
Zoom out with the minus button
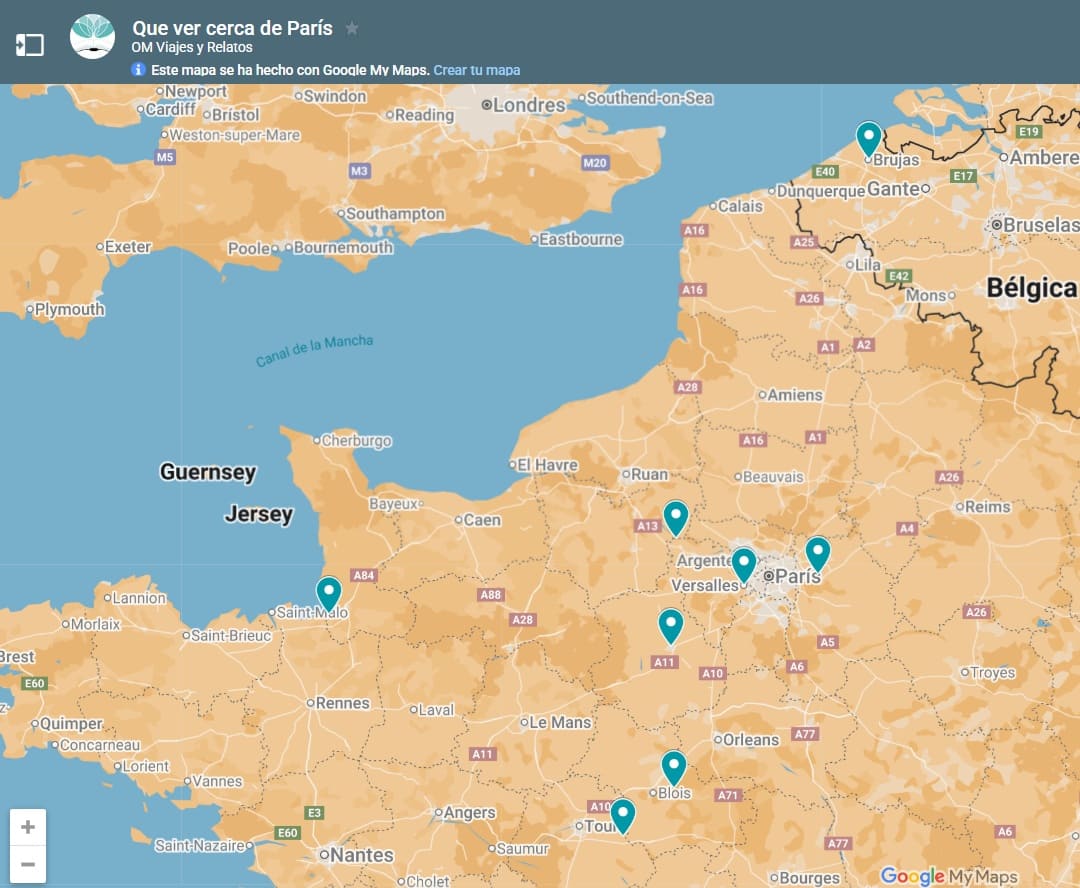click(28, 864)
